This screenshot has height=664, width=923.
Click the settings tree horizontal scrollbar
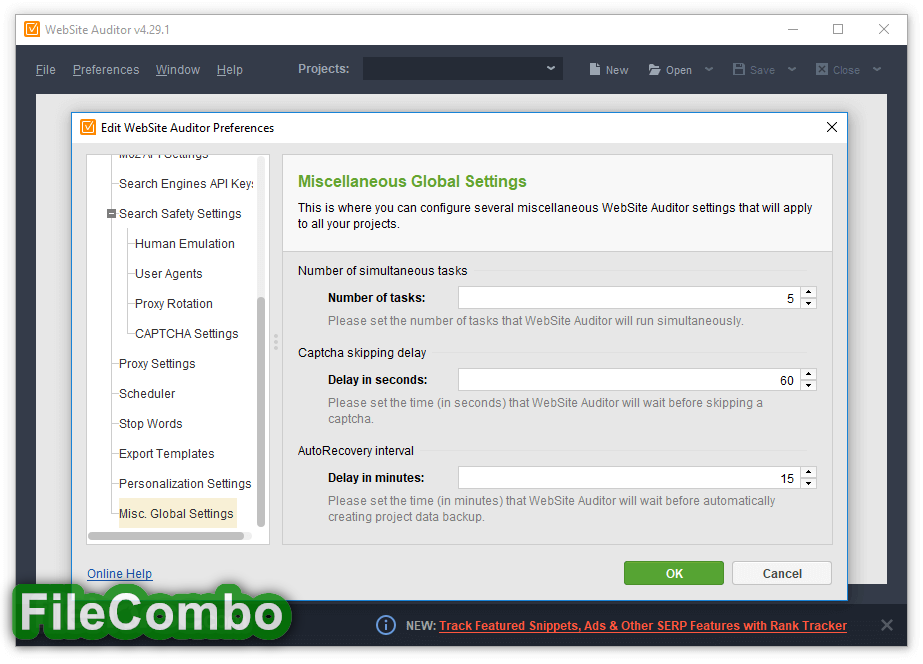pos(166,536)
